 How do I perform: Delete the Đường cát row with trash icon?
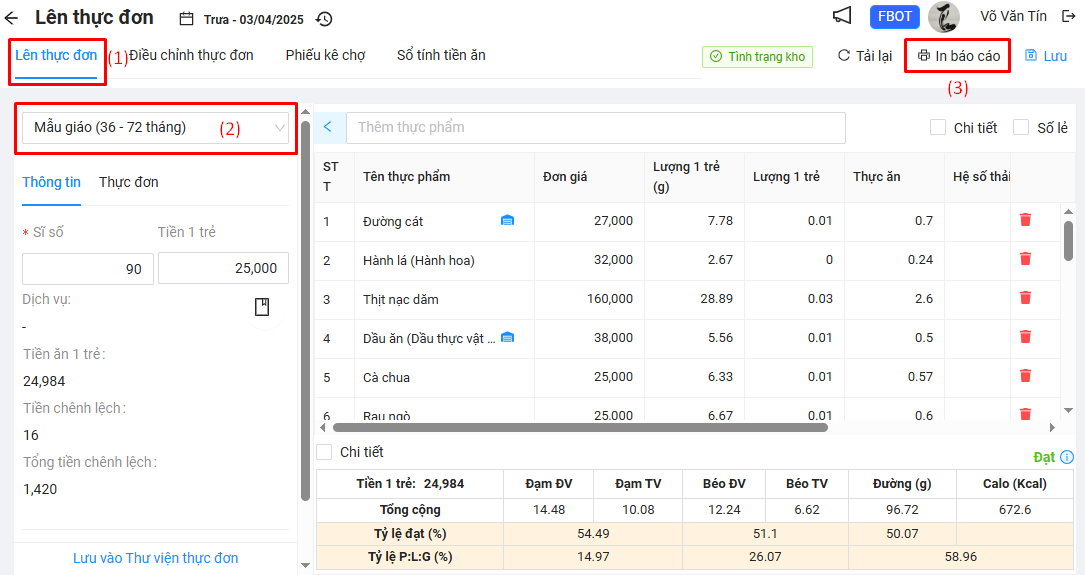1025,220
